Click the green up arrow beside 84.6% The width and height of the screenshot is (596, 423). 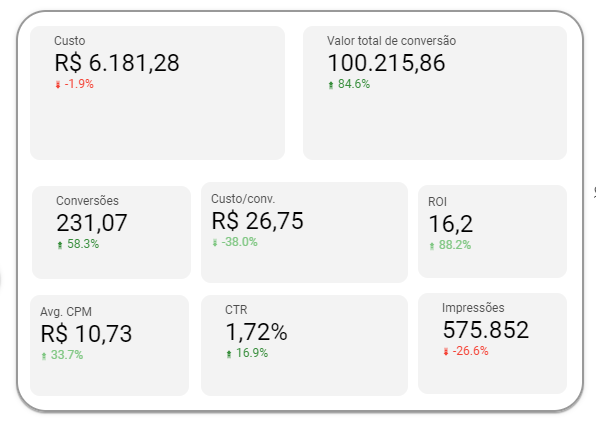(x=331, y=85)
